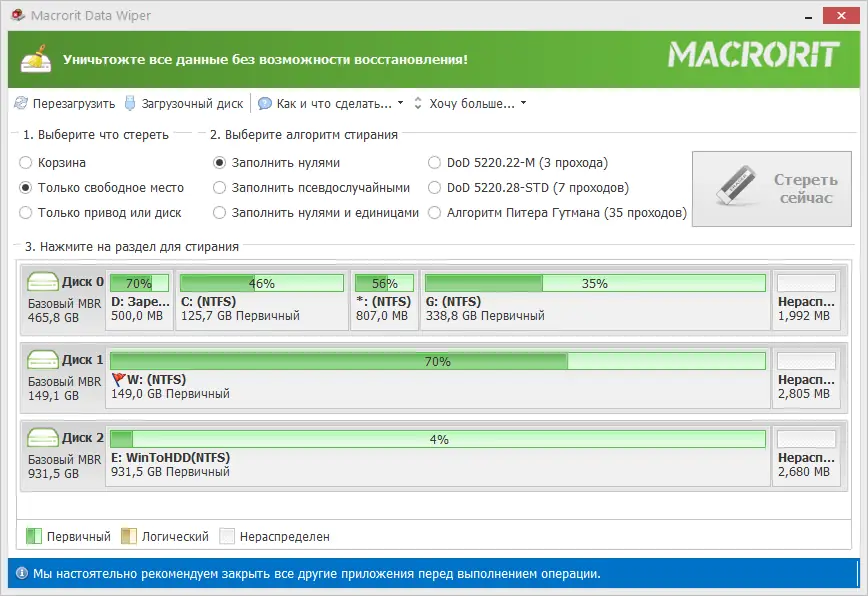Click the red flag icon on W: partition
This screenshot has width=868, height=596.
click(118, 379)
